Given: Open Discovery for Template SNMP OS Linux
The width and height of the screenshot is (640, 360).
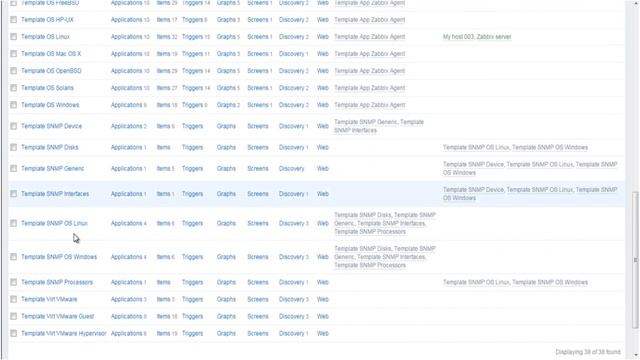Looking at the screenshot, I should tap(291, 223).
